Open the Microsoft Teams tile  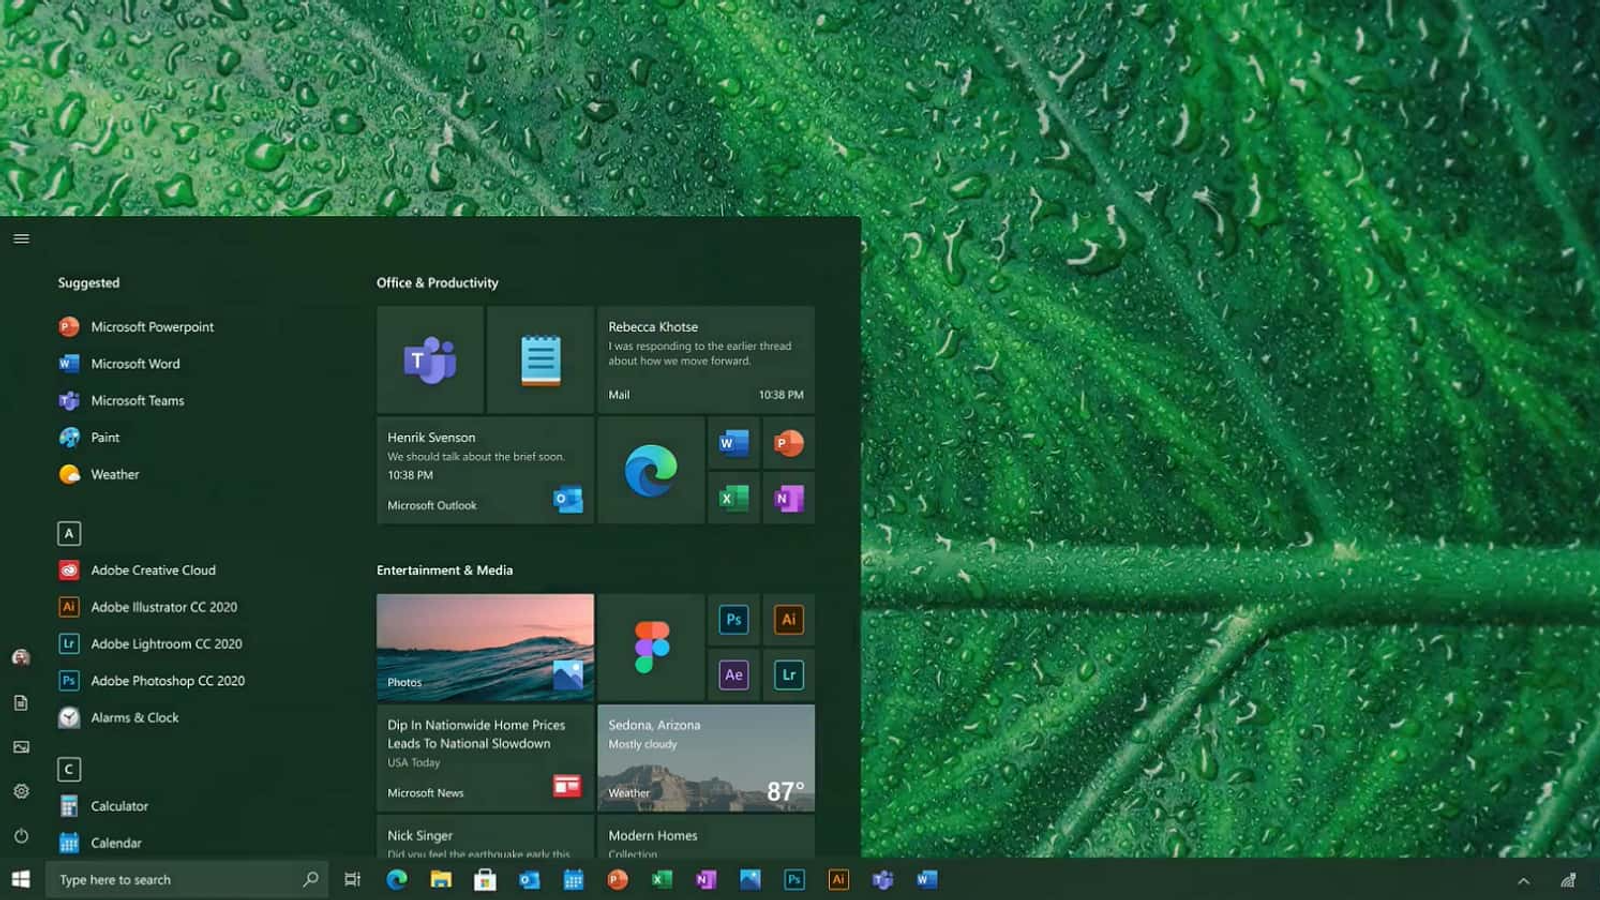point(430,360)
